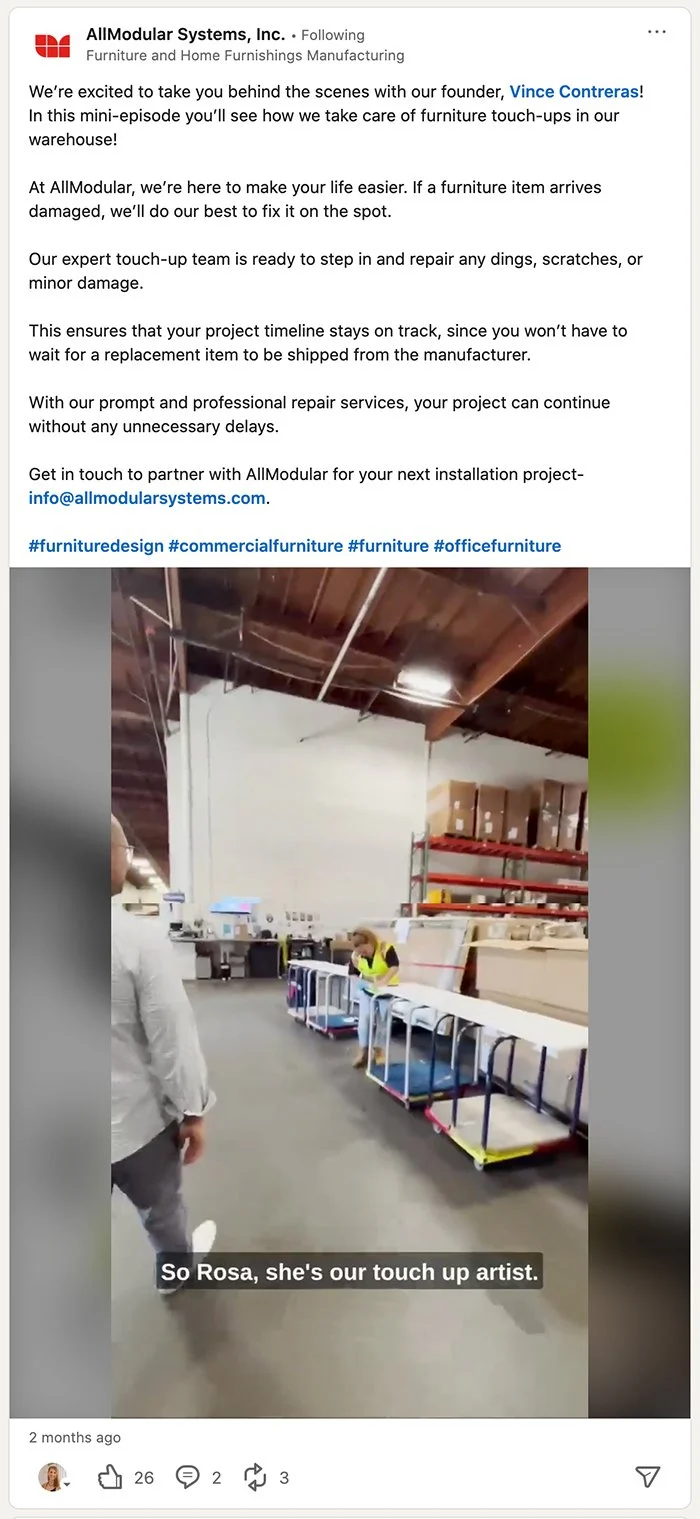View the 2 comments count
The width and height of the screenshot is (700, 1519).
[x=216, y=1478]
